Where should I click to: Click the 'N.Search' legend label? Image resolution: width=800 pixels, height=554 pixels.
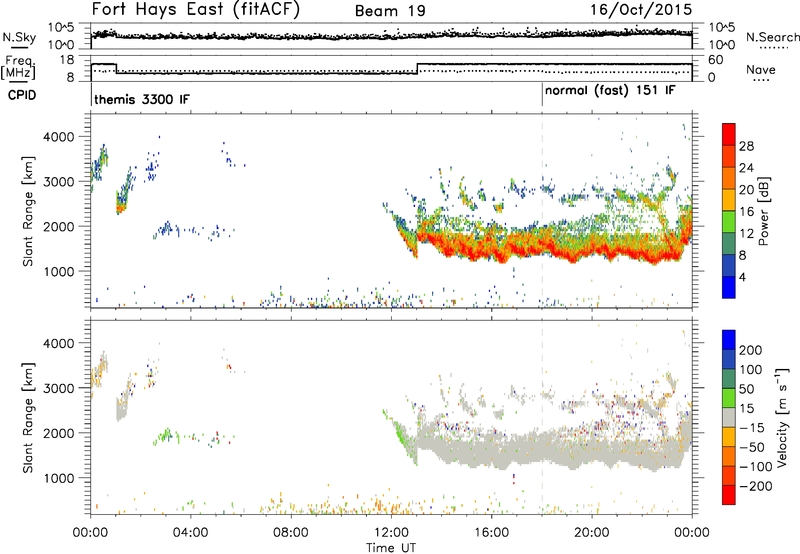pos(772,37)
